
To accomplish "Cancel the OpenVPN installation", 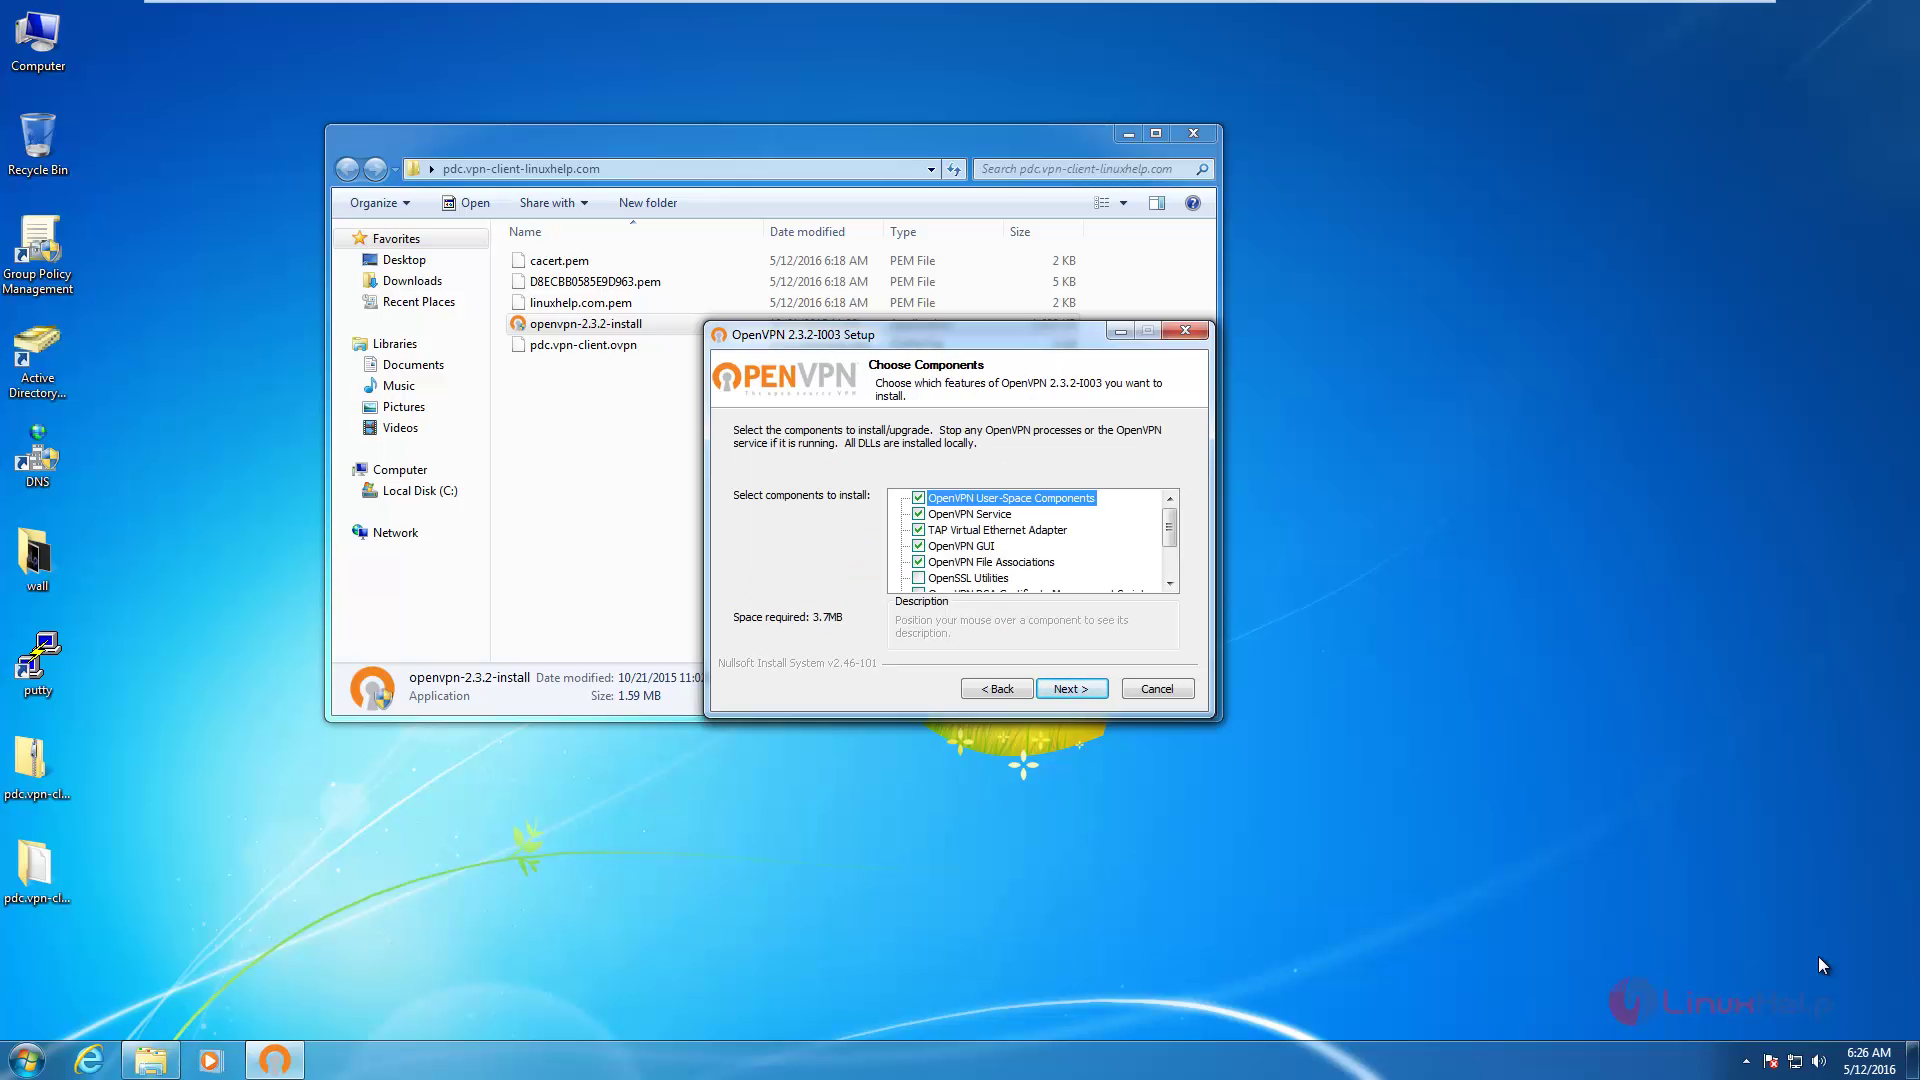I will point(1158,689).
